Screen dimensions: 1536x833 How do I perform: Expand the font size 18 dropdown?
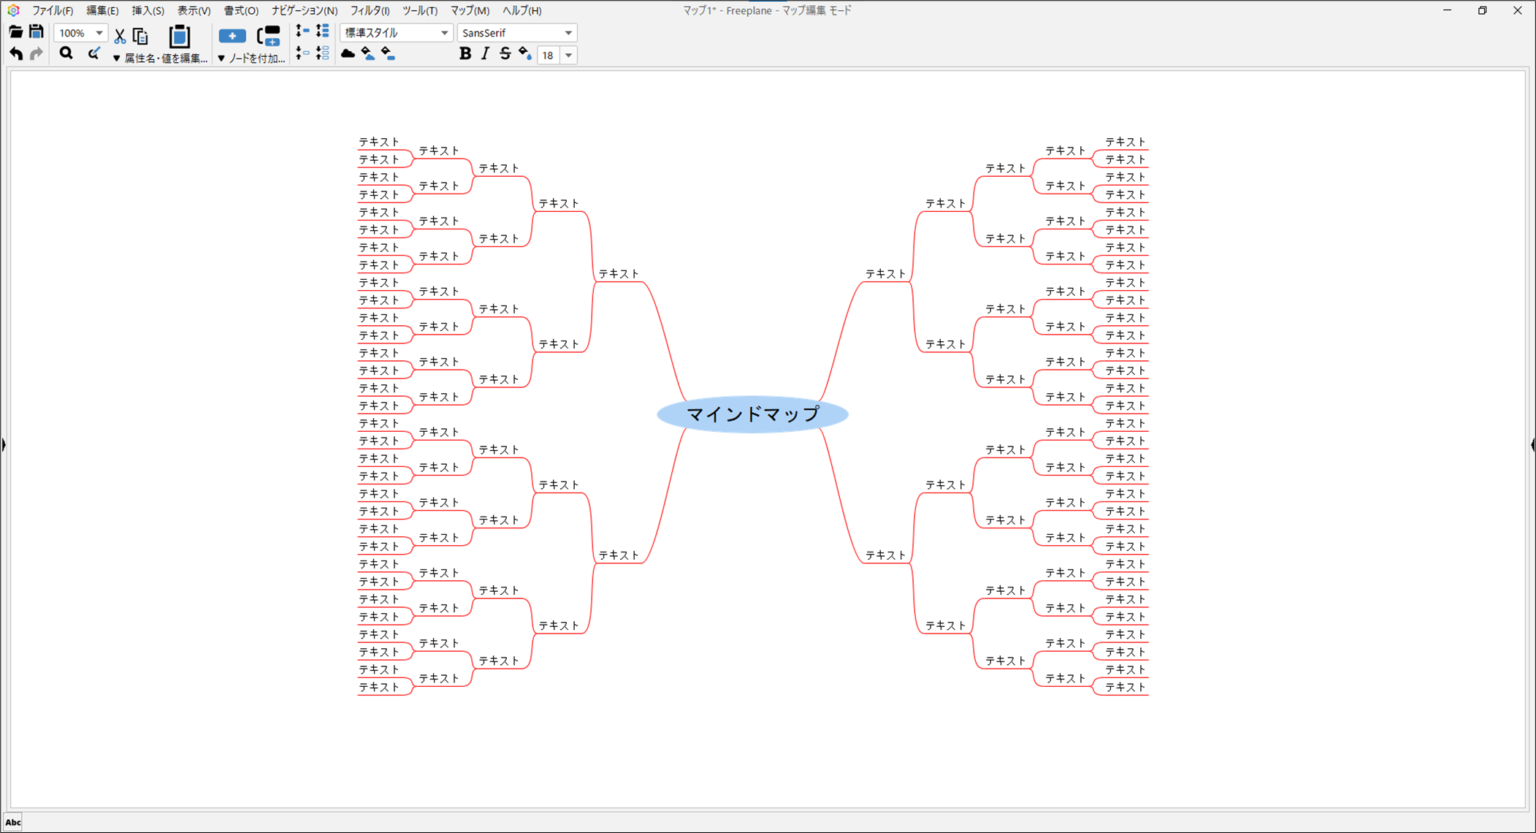568,55
